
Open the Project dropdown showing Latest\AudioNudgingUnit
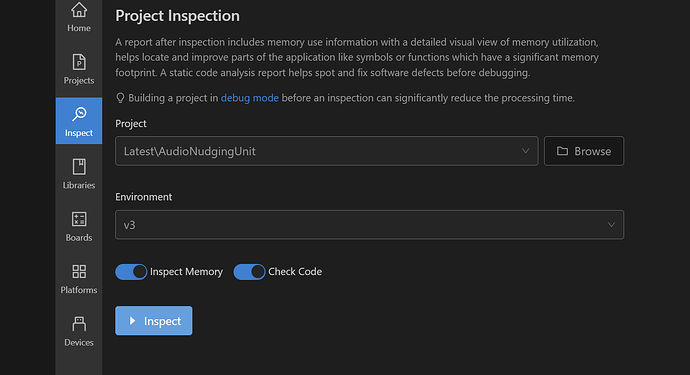[327, 151]
